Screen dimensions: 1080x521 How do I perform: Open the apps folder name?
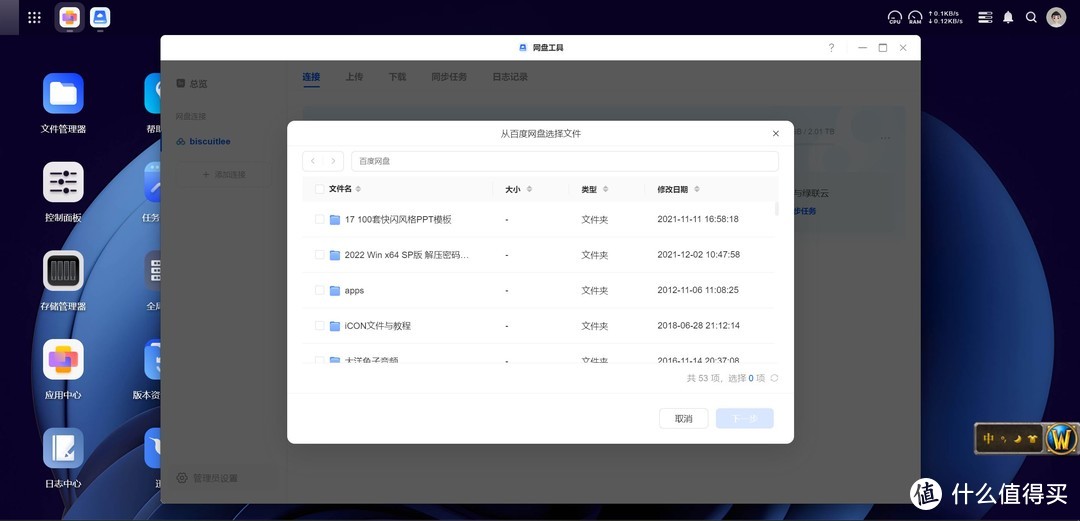pos(354,291)
